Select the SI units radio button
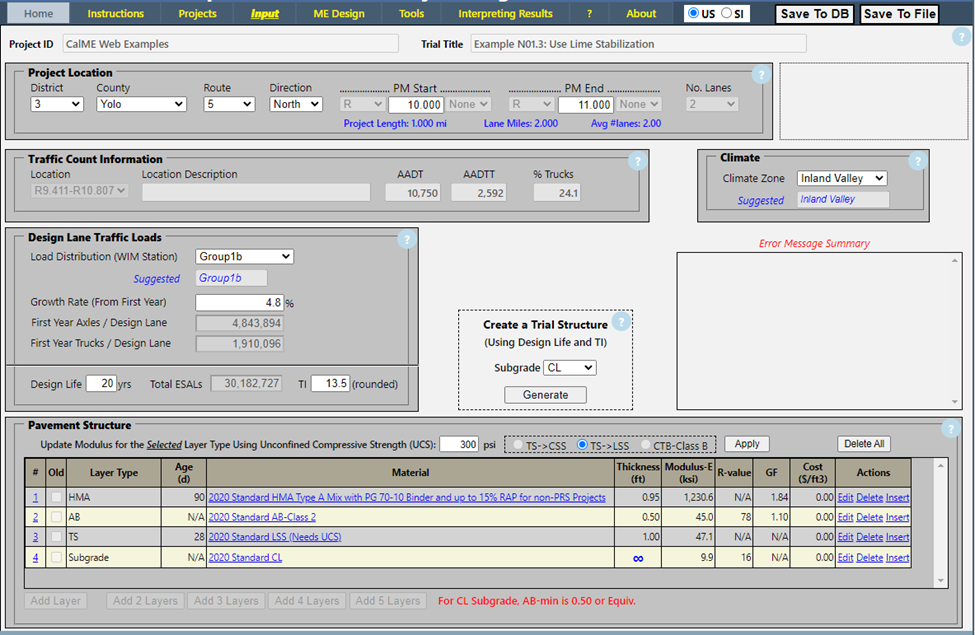975x635 pixels. 727,14
